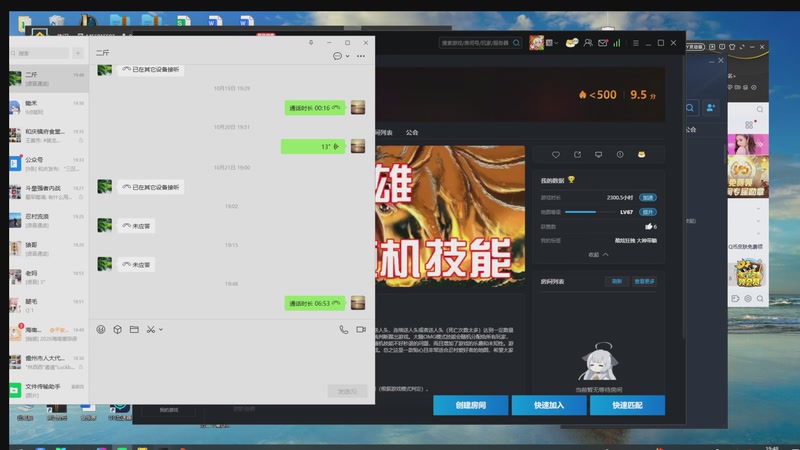Open the 公众号 subscriptions entry
800x450 pixels.
(49, 164)
